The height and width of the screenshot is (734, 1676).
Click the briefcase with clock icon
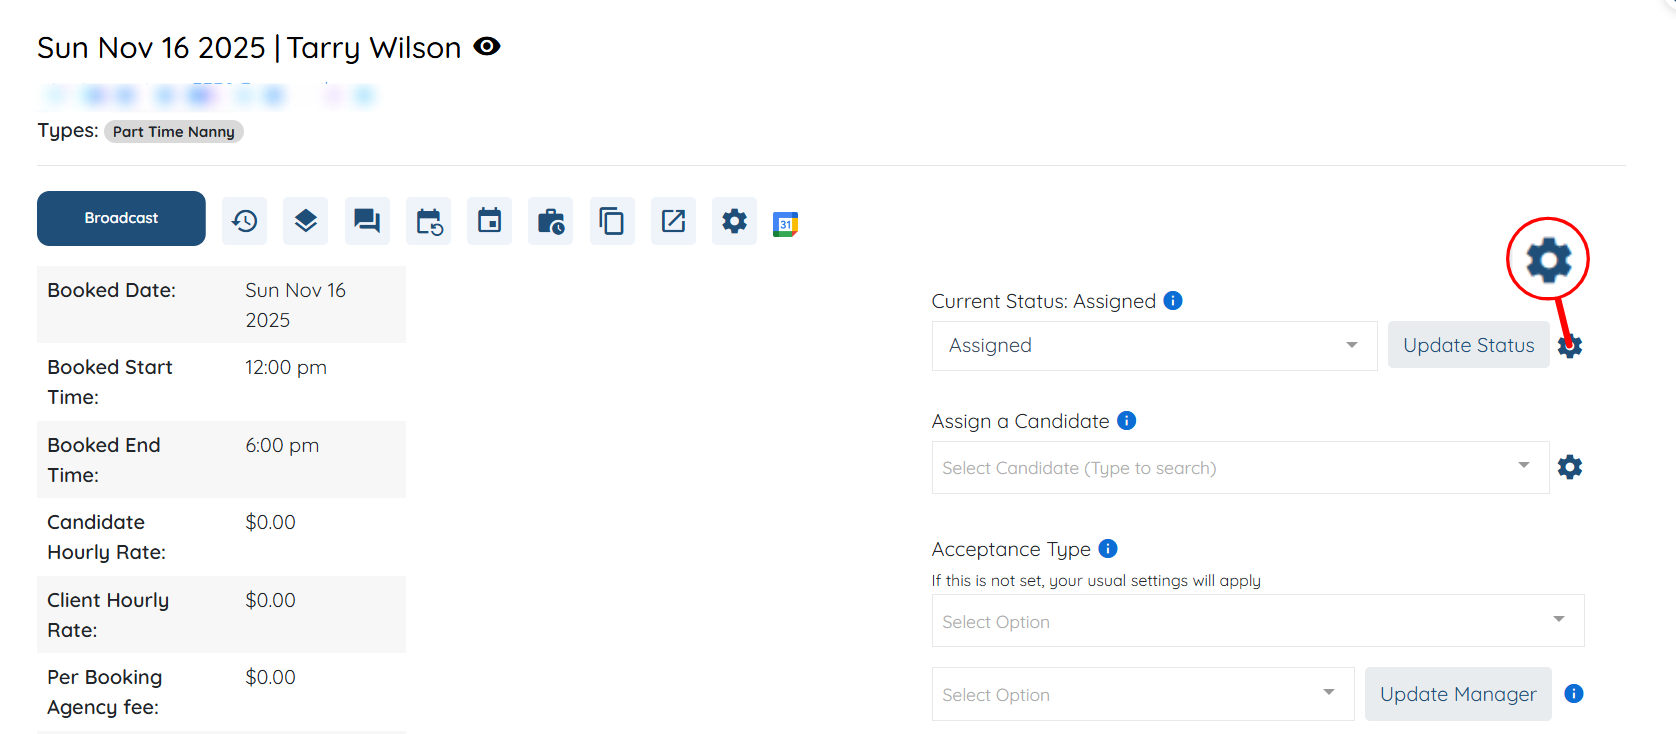click(x=551, y=221)
